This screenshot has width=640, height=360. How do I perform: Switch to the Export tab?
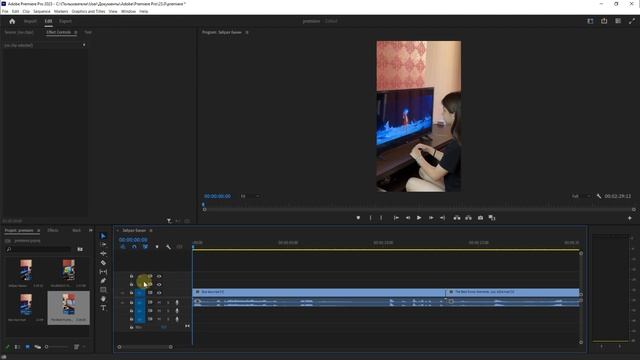point(65,21)
